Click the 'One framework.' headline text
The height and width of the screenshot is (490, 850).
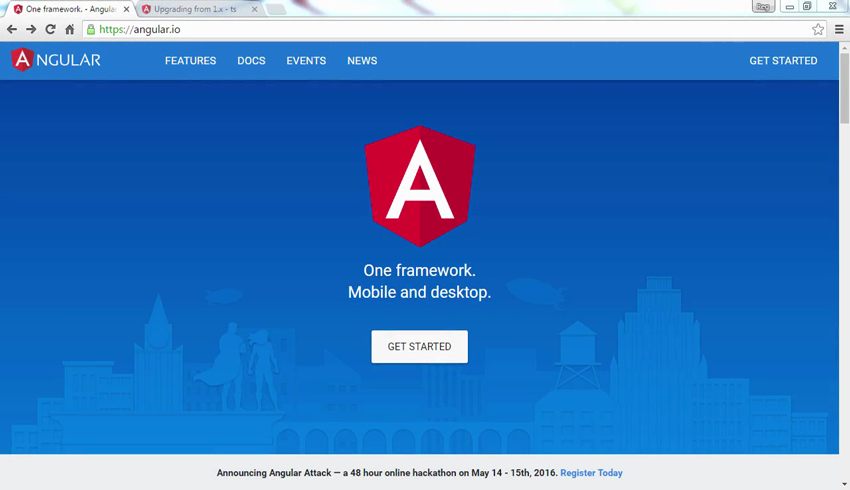coord(420,270)
